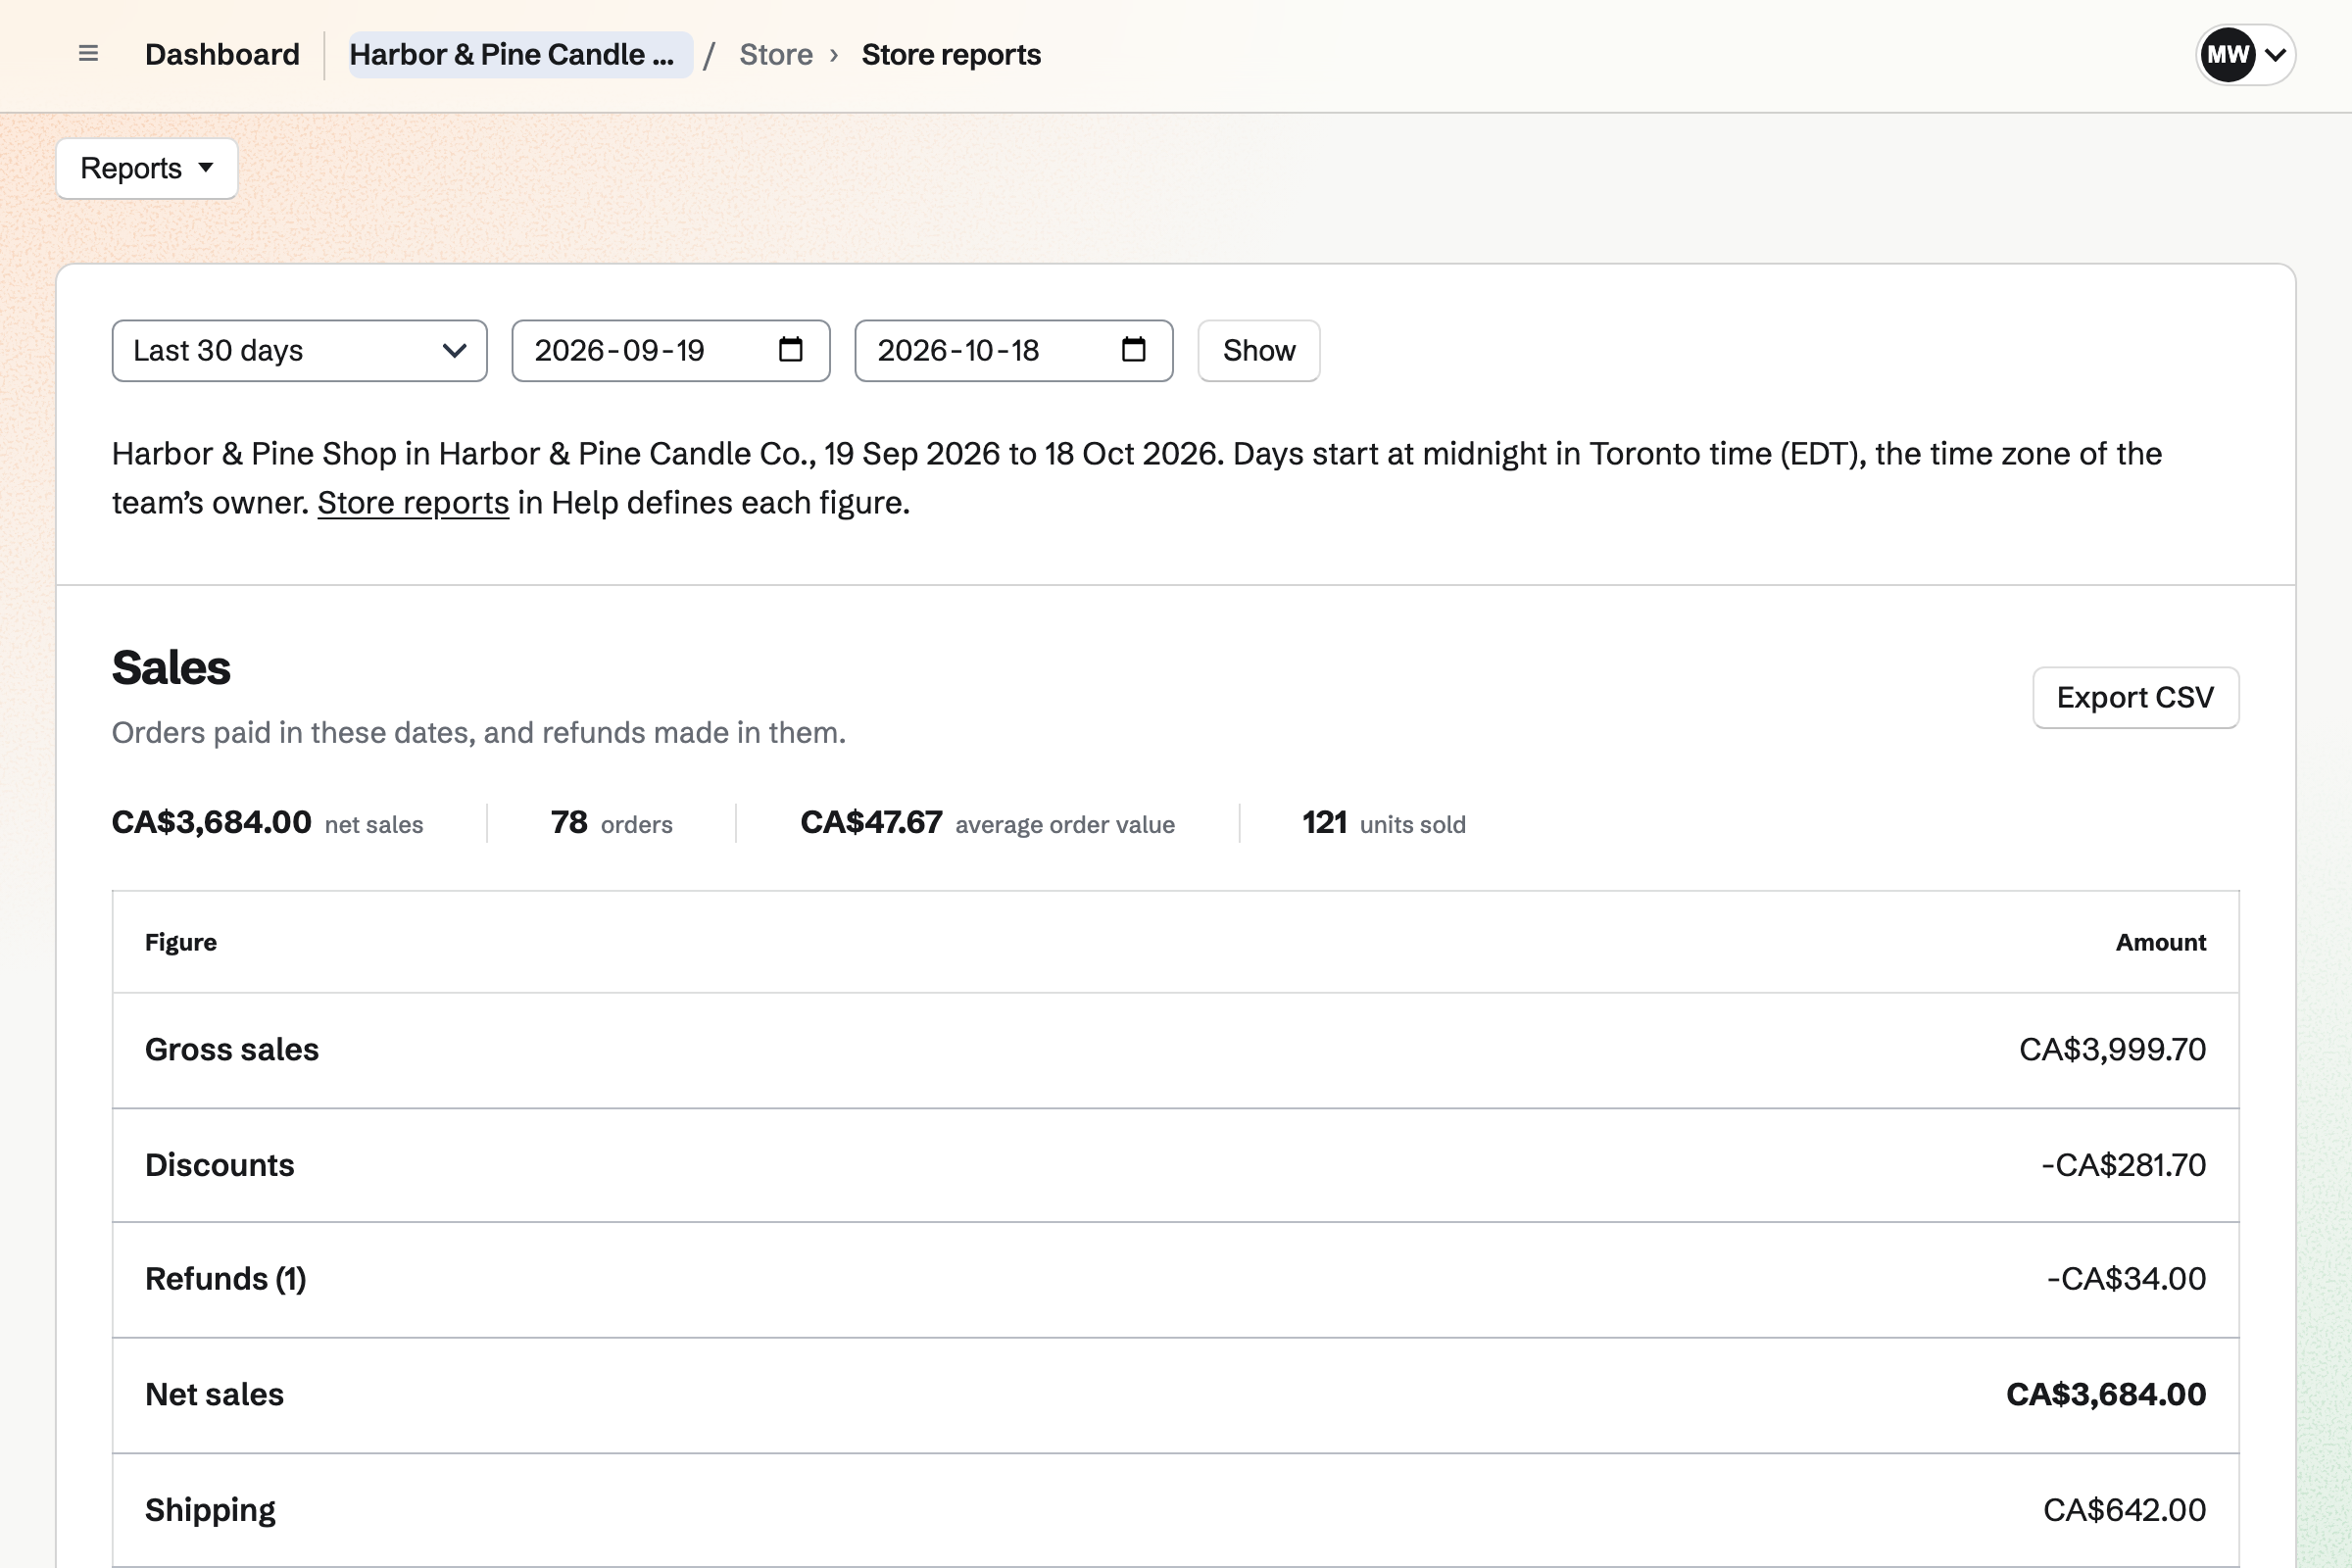Screen dimensions: 2352x1568
Task: Click the Show button
Action: click(1259, 351)
